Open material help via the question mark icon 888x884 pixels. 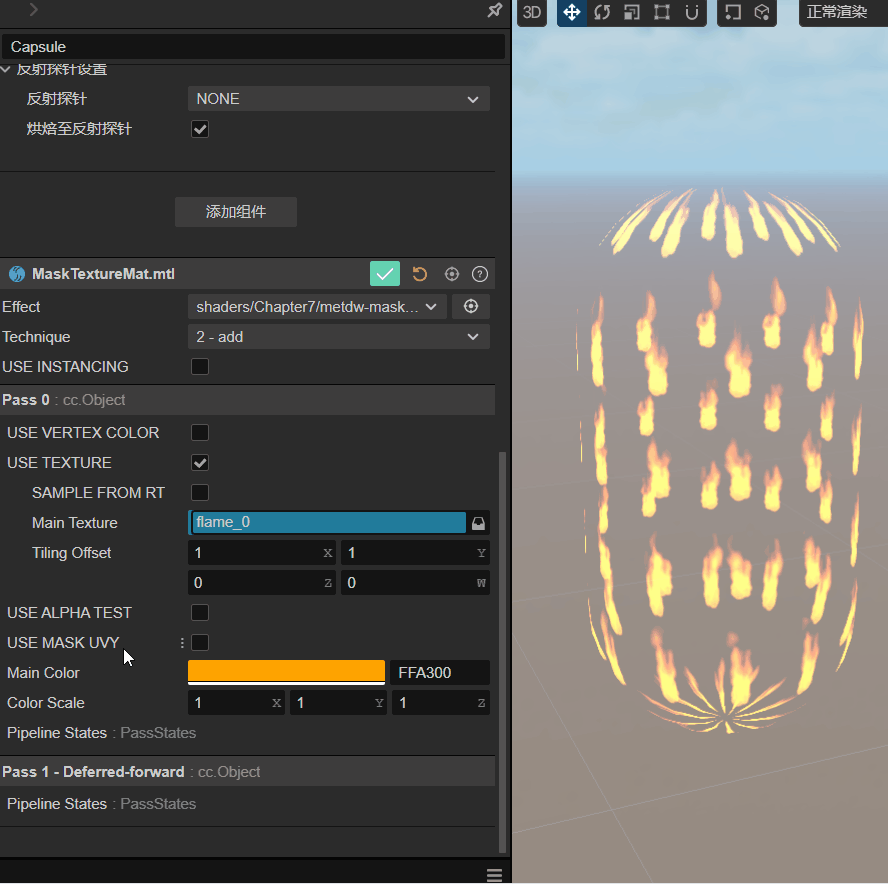tap(481, 273)
